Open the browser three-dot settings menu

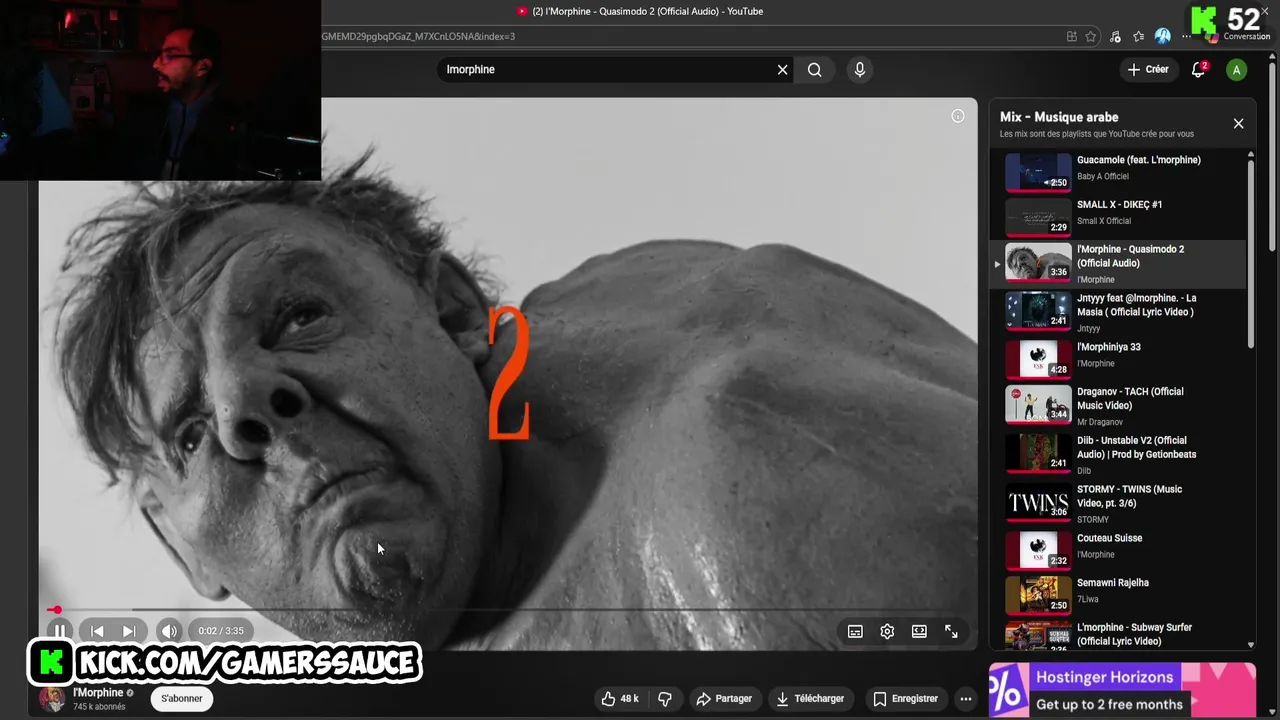(x=1186, y=36)
